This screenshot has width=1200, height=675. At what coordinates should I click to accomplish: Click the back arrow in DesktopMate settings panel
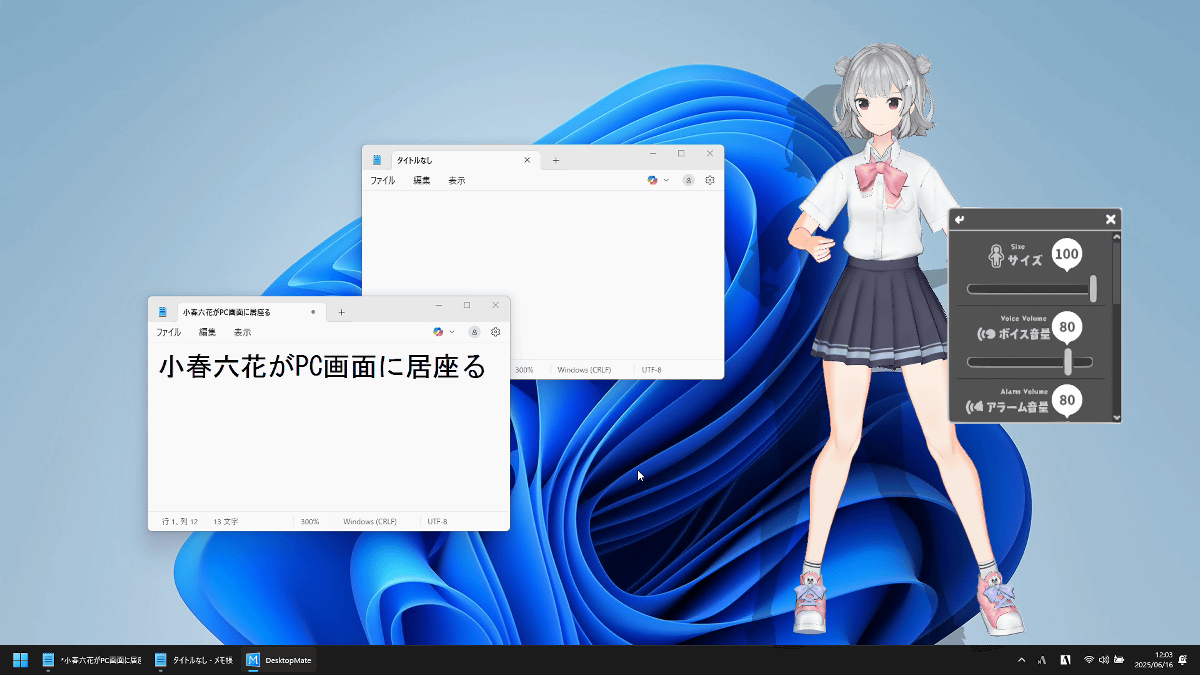coord(960,220)
